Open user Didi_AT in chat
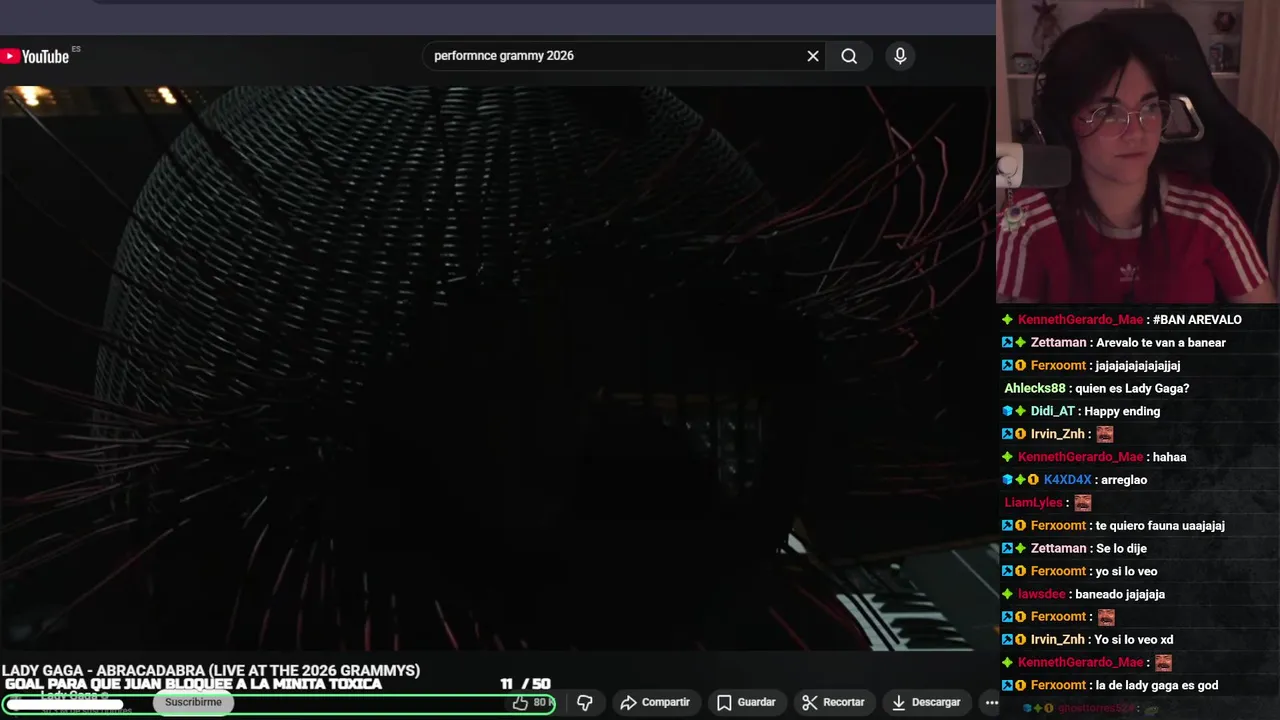 pos(1052,412)
